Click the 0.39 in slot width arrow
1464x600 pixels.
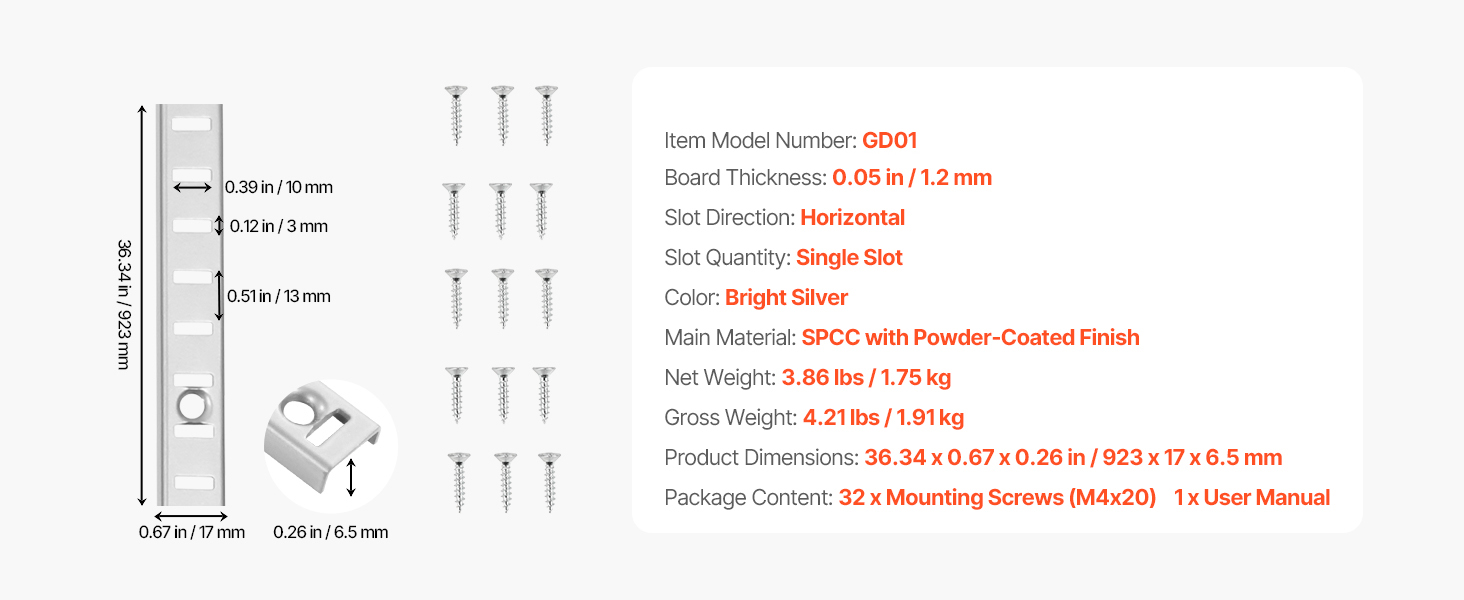(x=192, y=187)
